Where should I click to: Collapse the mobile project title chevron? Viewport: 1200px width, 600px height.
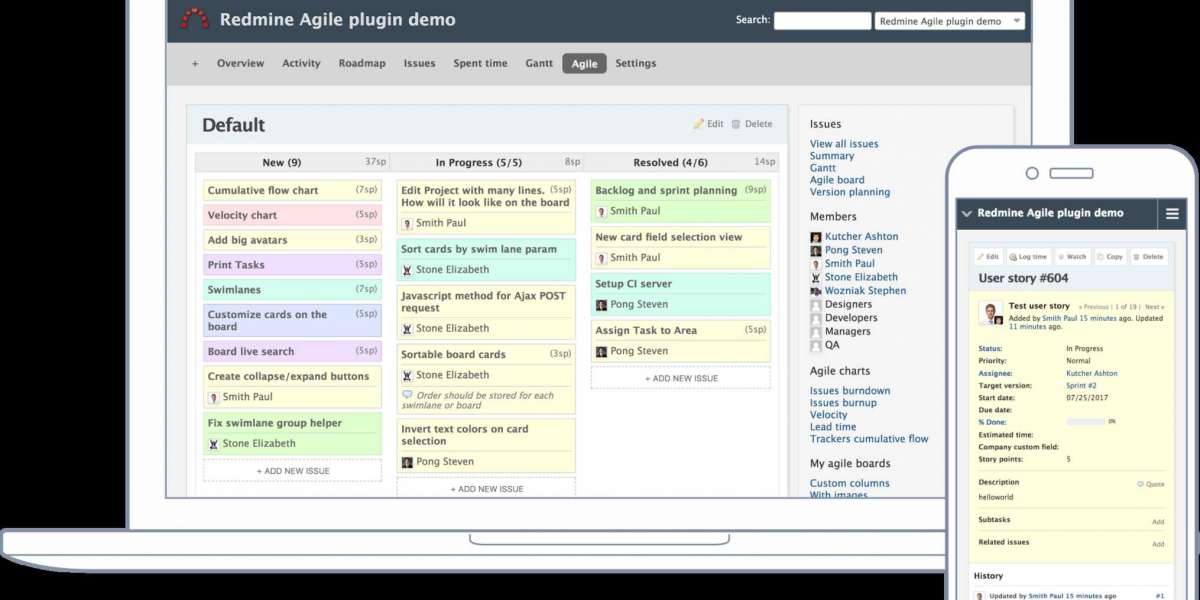click(966, 213)
